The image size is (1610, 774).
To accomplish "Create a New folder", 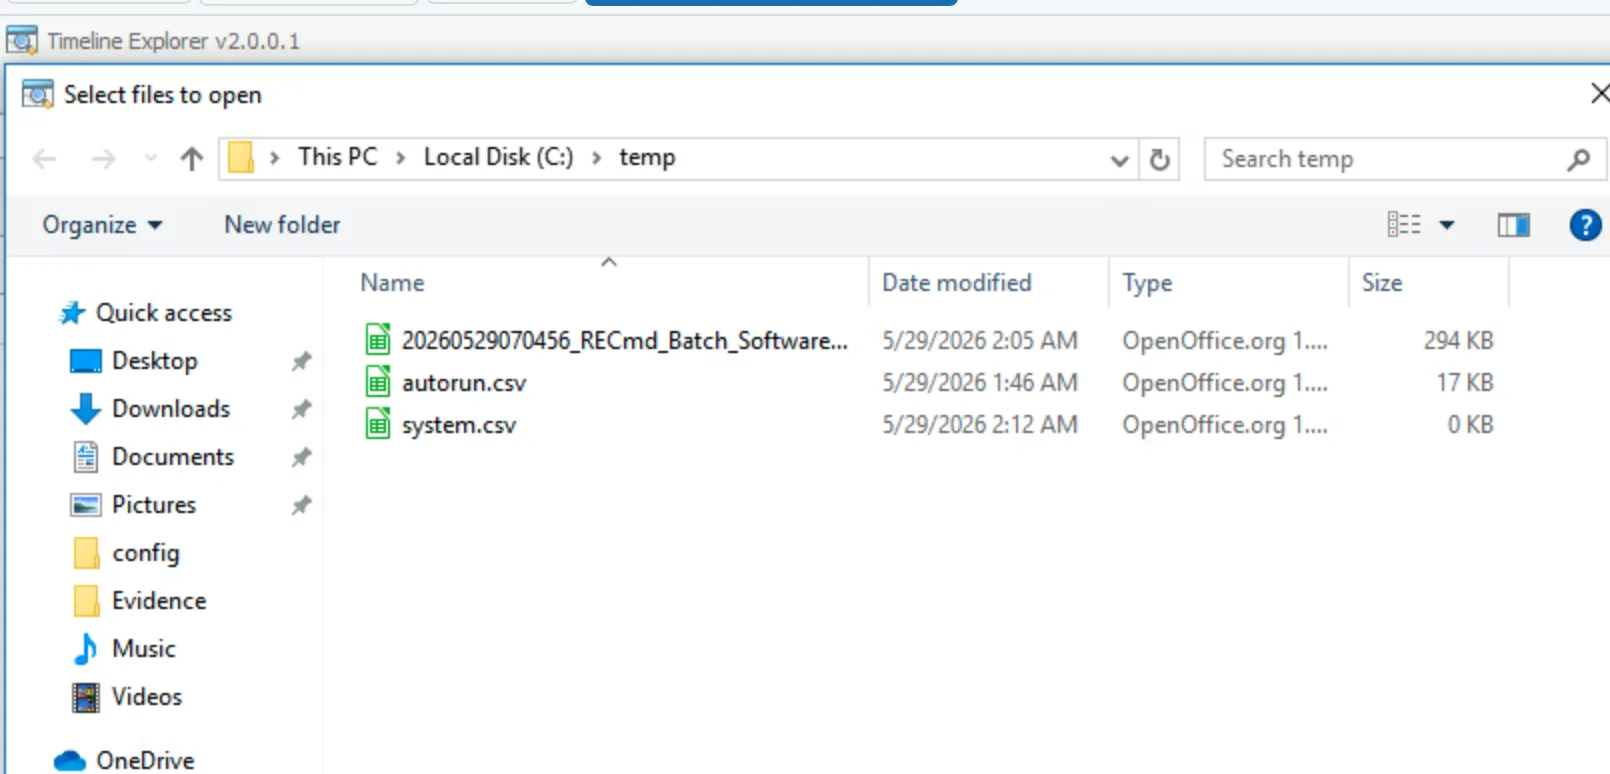I will pyautogui.click(x=282, y=225).
